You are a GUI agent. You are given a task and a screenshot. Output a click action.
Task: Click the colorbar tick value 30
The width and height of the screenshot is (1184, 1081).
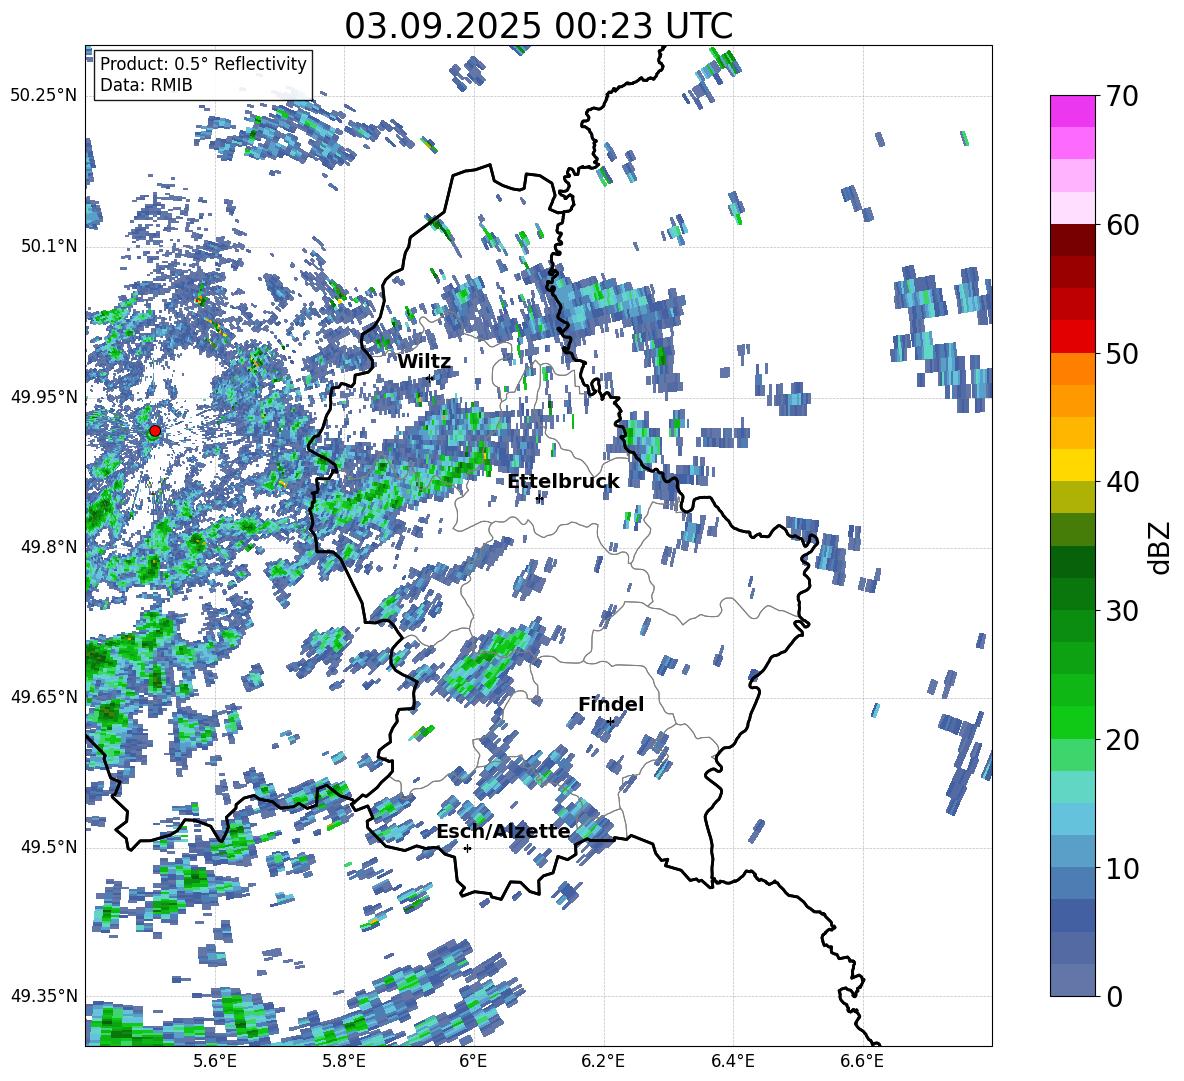pyautogui.click(x=1122, y=610)
